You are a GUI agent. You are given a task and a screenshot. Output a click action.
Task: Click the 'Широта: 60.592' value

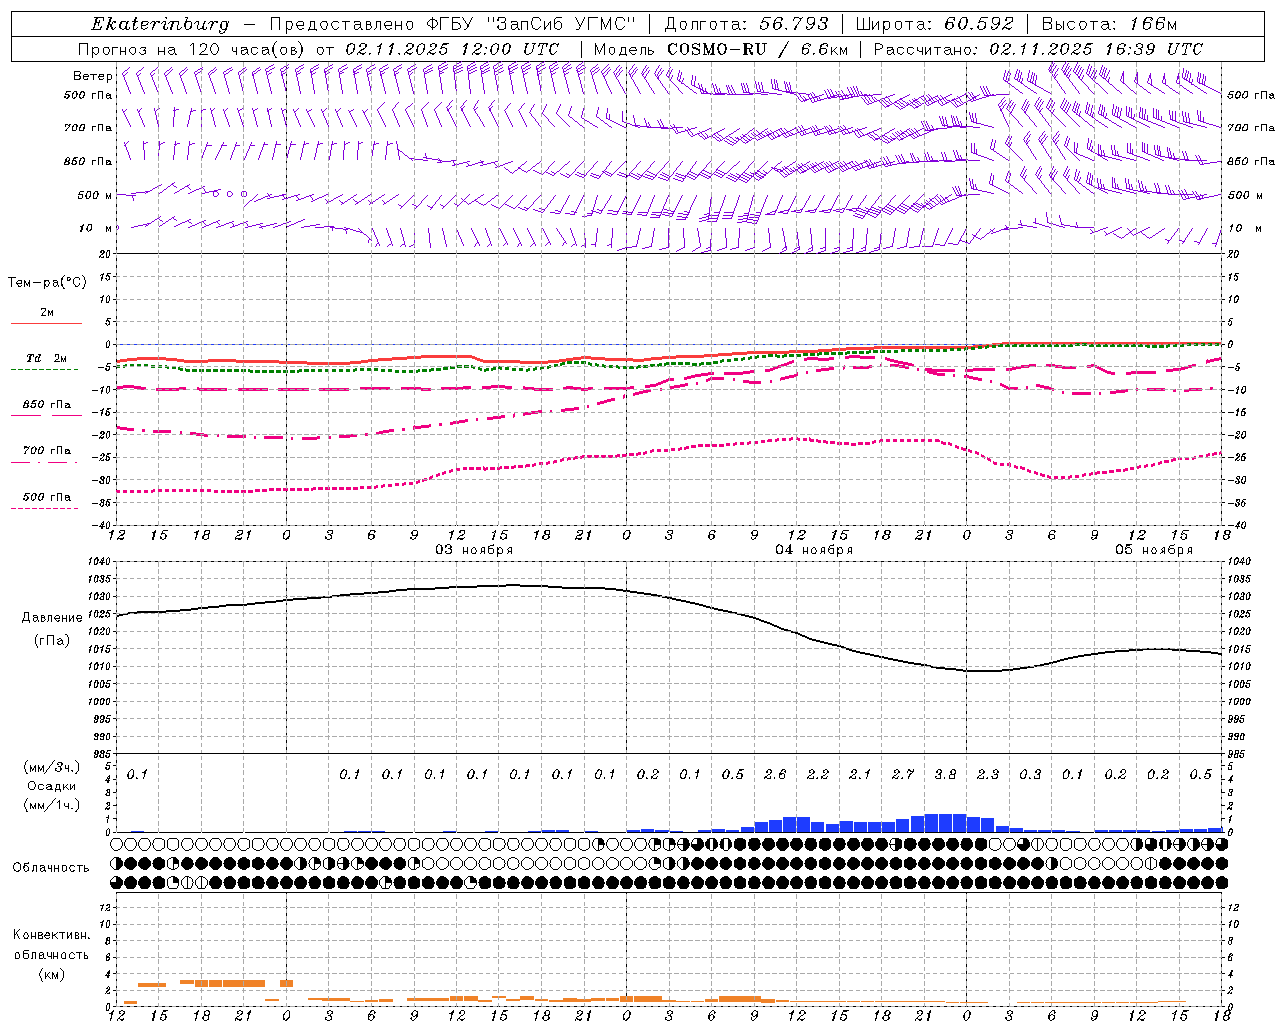[x=934, y=24]
